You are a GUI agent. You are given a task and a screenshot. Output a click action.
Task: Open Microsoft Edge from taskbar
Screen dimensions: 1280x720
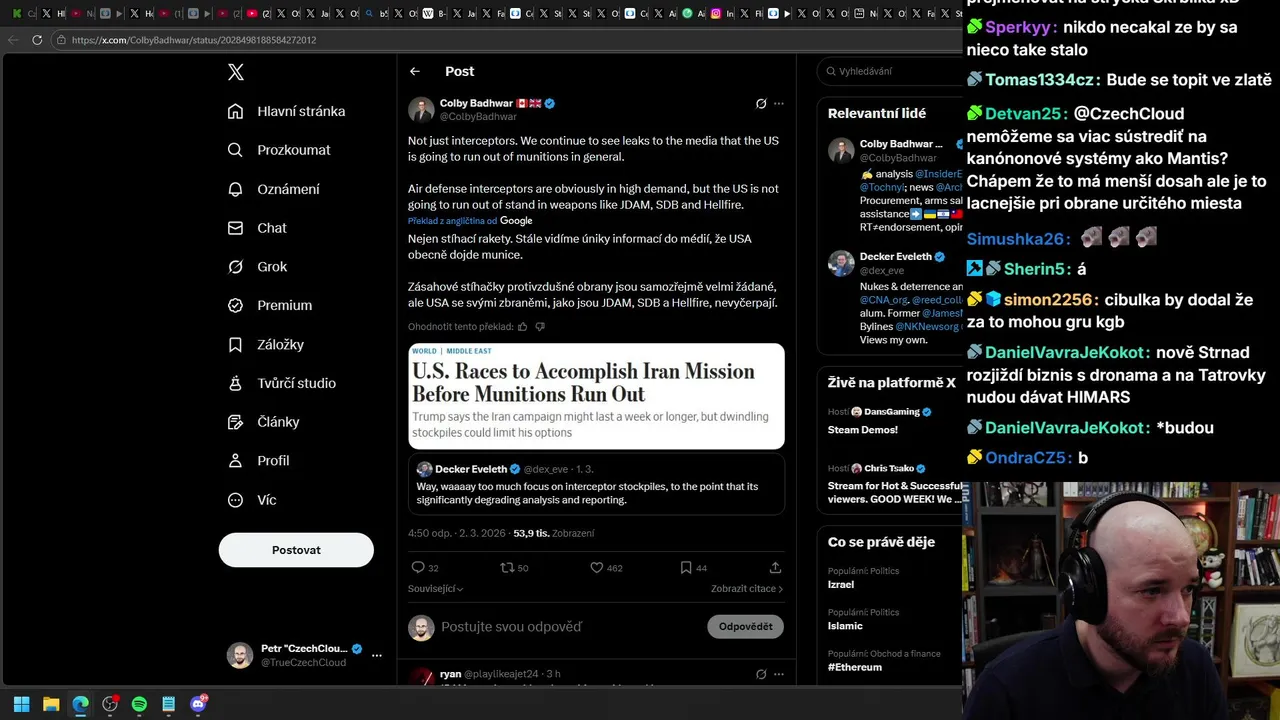80,704
